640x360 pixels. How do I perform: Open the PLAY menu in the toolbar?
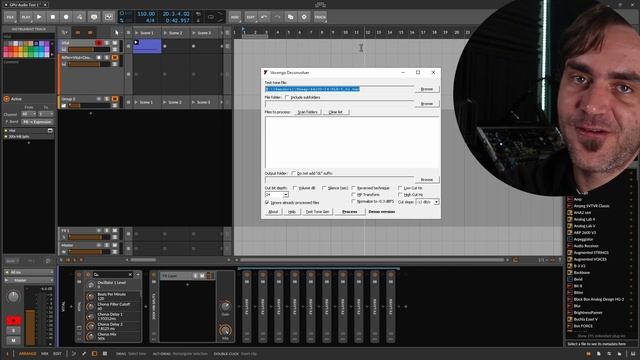click(x=26, y=17)
